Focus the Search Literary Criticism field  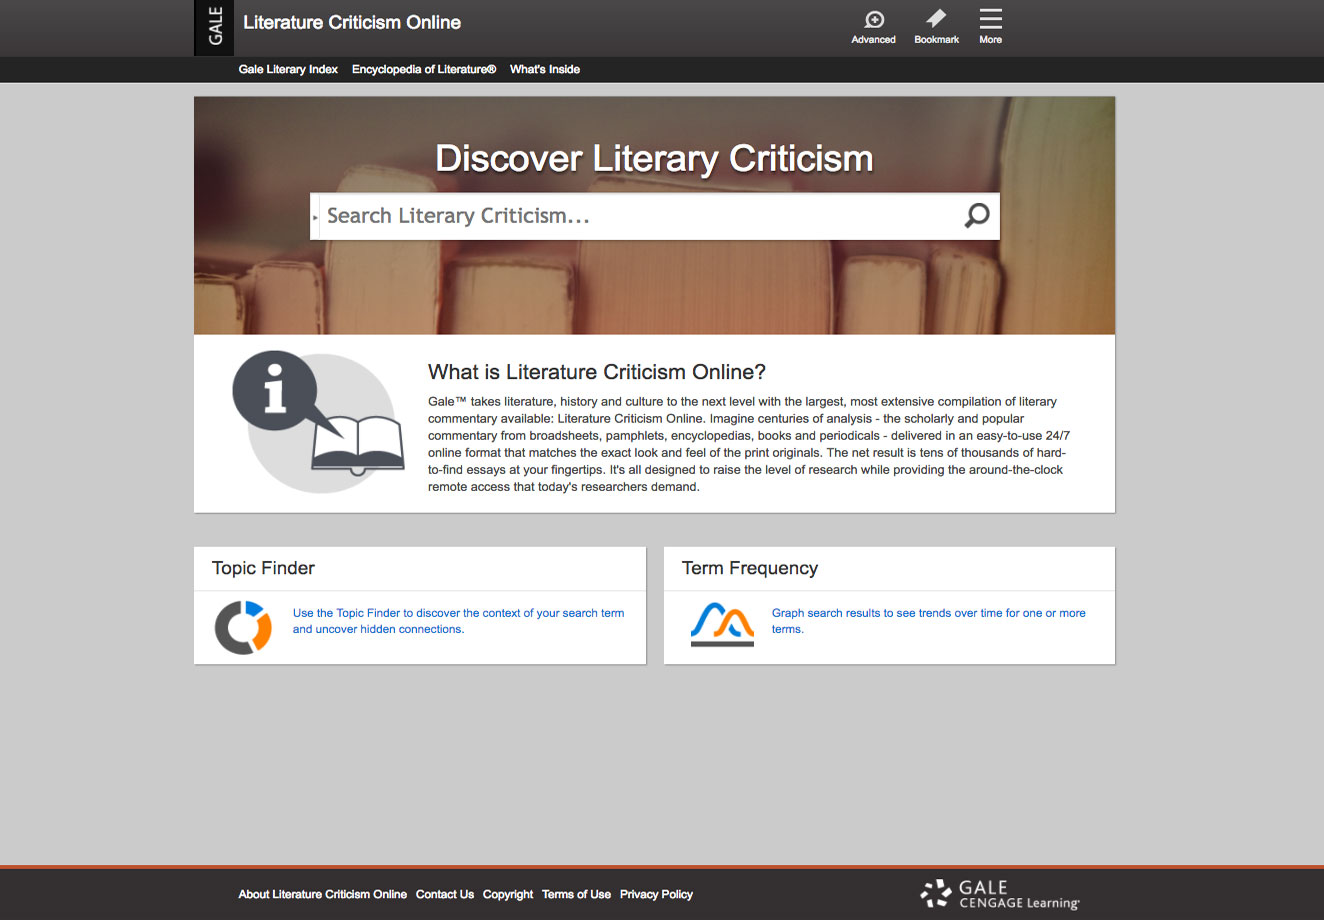coord(640,216)
